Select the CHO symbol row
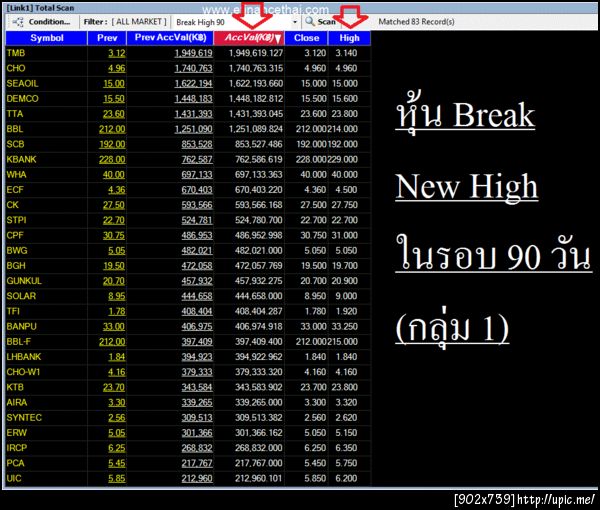 [188, 68]
